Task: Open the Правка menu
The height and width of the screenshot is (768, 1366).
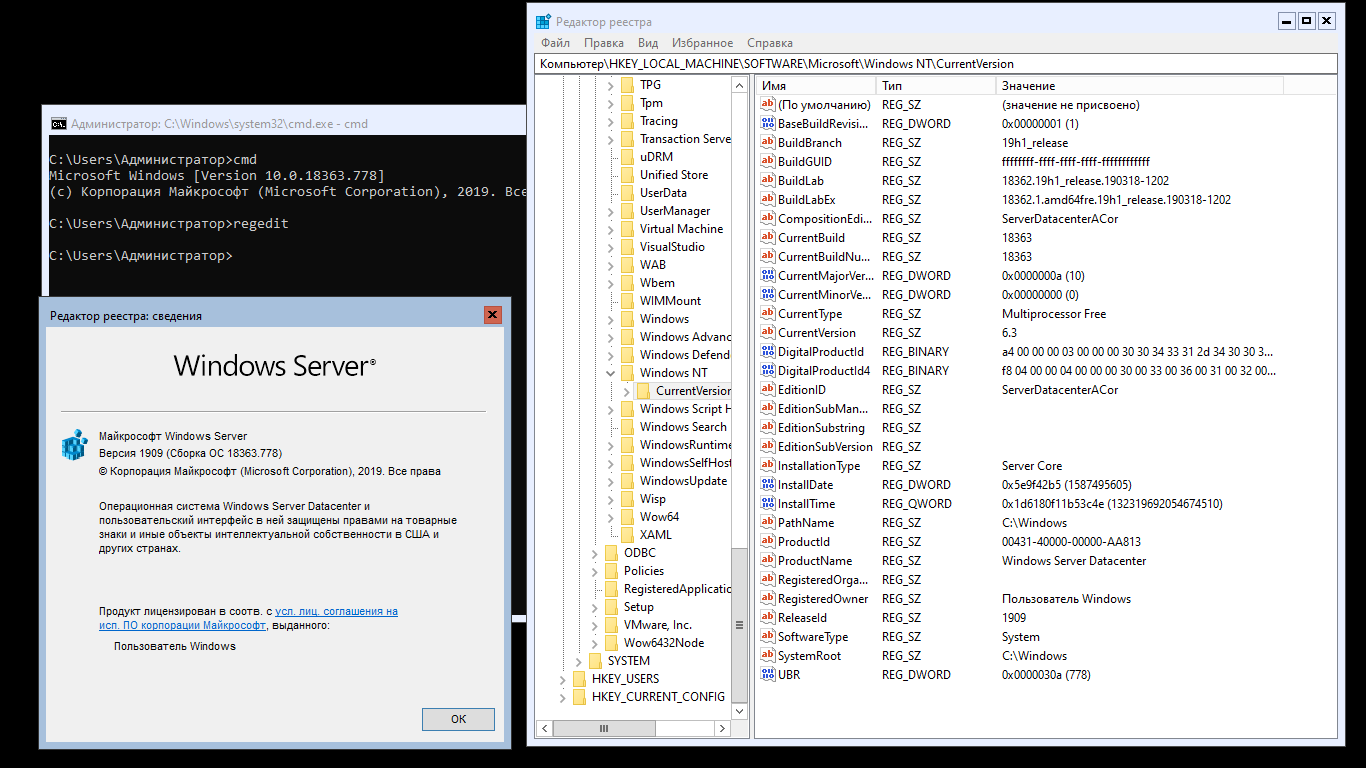Action: tap(604, 43)
